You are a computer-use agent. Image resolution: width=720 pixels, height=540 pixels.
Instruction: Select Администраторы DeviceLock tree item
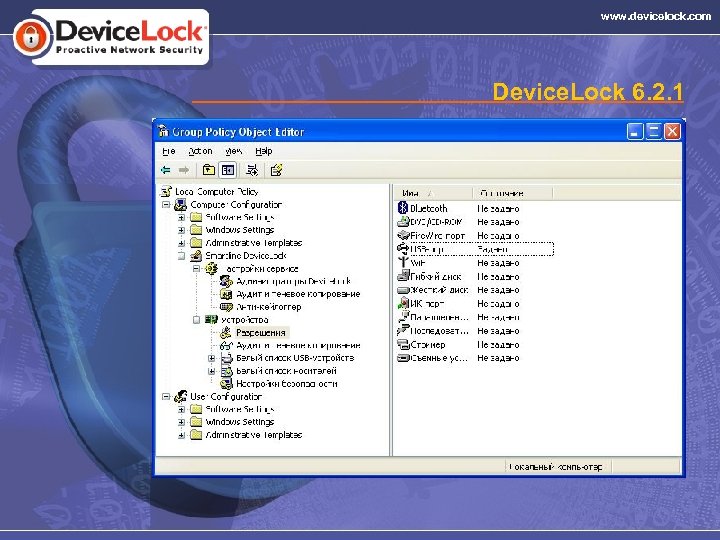point(293,281)
